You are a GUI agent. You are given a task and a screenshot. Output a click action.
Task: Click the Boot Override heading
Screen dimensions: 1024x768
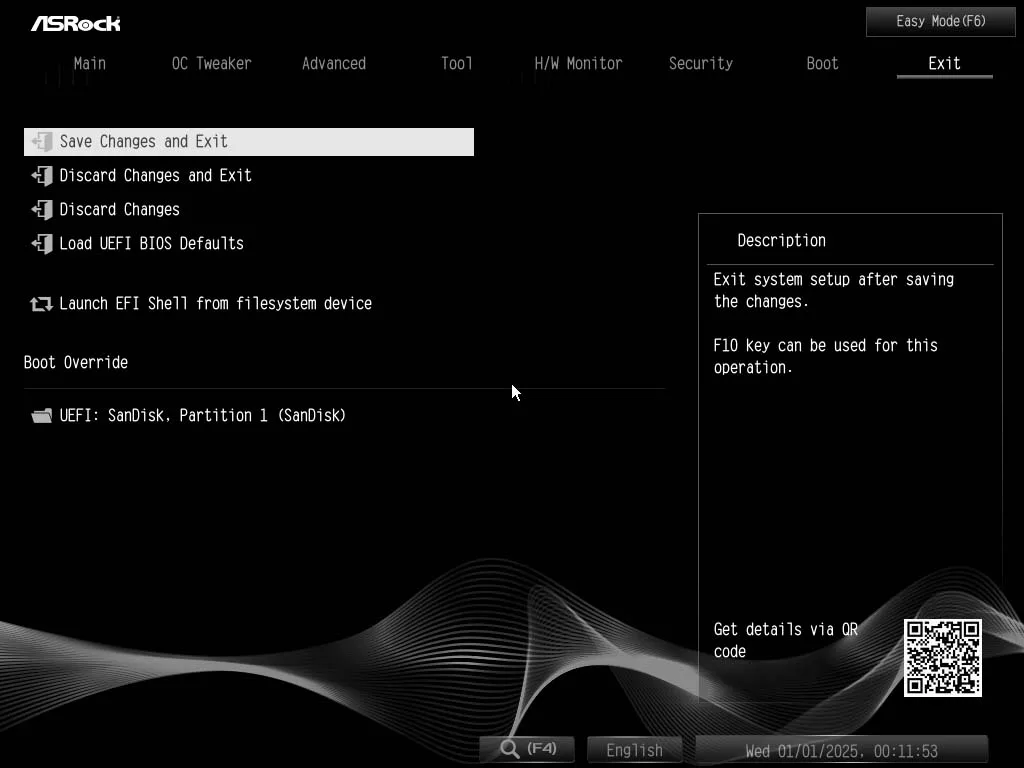pyautogui.click(x=76, y=362)
